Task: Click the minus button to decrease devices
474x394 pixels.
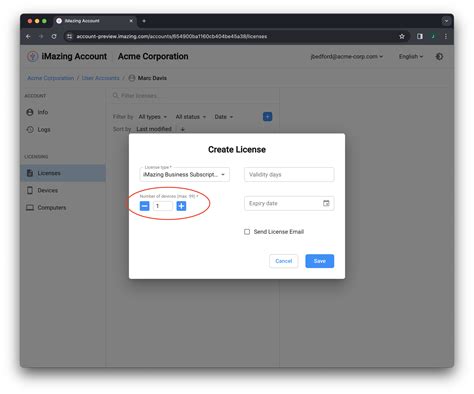Action: (144, 206)
